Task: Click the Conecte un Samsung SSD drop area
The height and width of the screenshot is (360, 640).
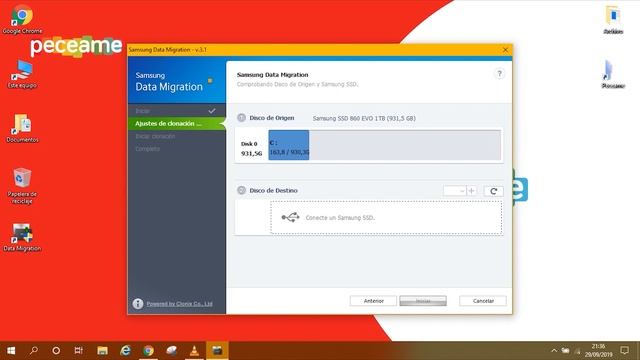Action: [386, 218]
